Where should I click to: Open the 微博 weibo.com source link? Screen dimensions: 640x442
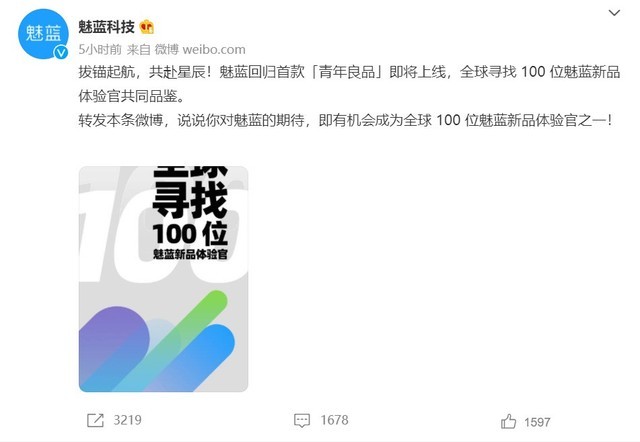(x=200, y=50)
